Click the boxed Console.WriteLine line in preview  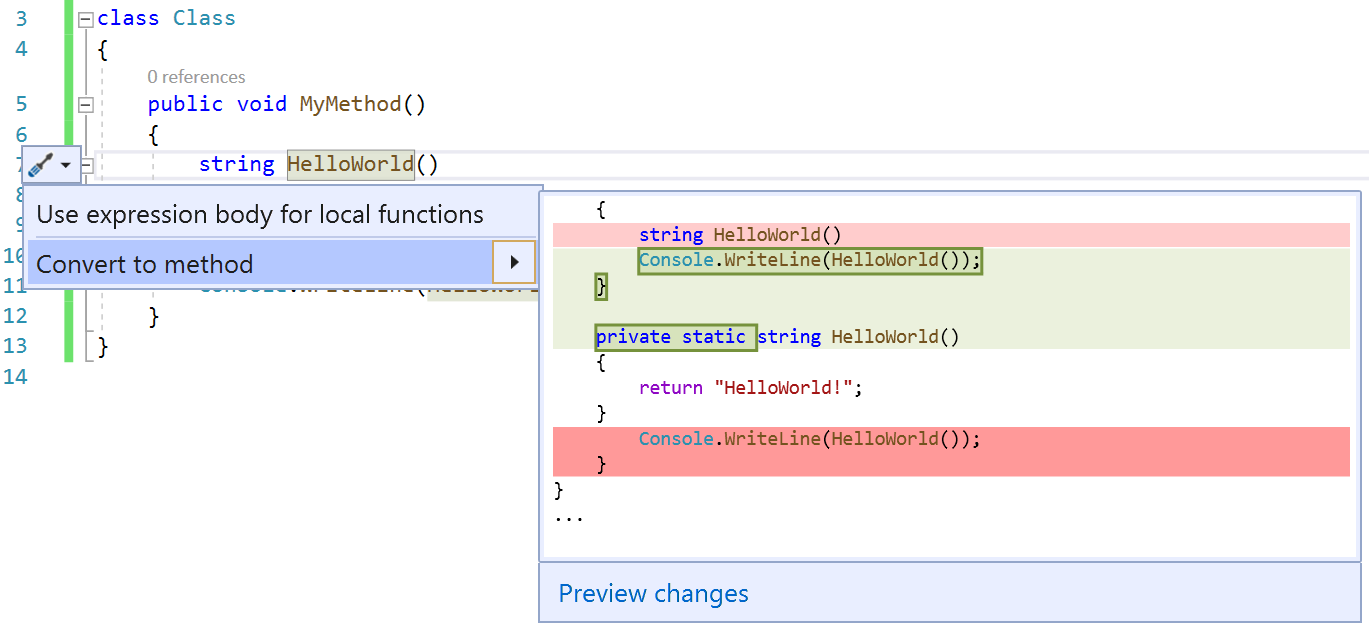[x=810, y=259]
